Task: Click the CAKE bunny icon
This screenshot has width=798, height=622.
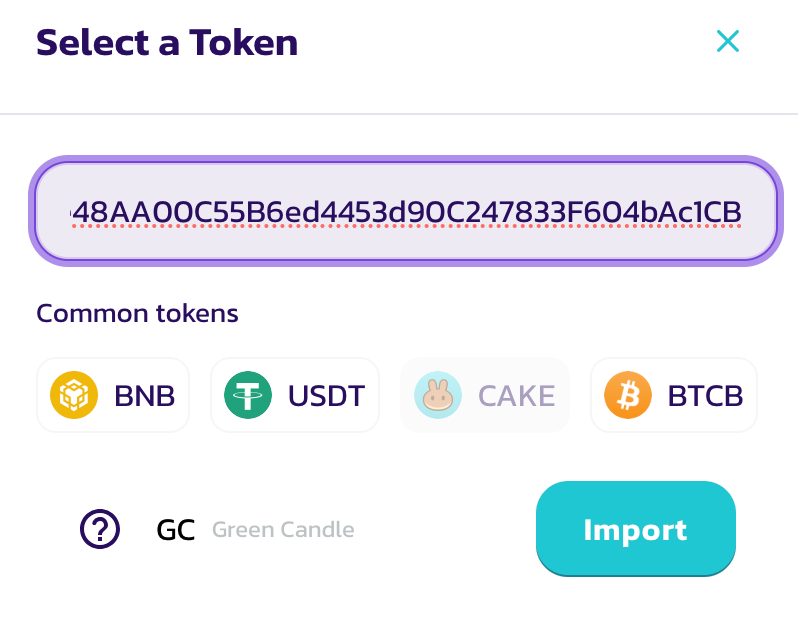Action: coord(438,396)
